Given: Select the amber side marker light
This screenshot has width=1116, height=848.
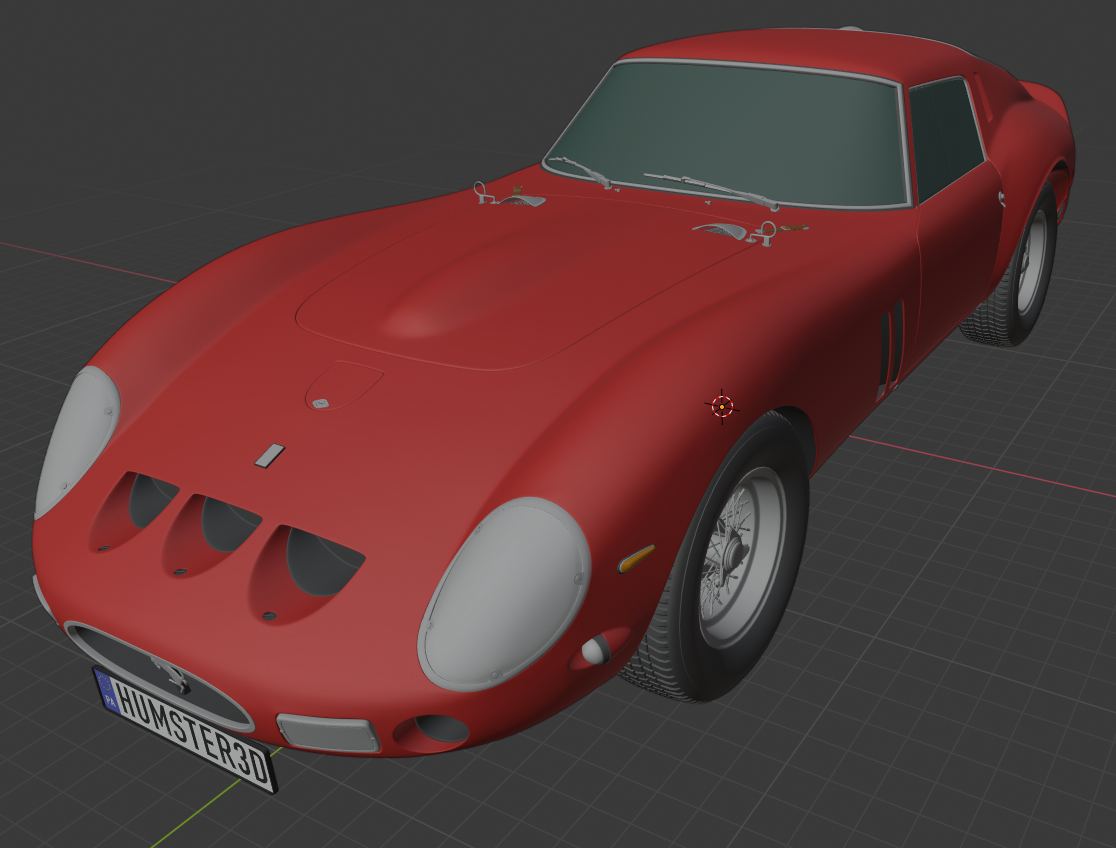Looking at the screenshot, I should point(636,559).
